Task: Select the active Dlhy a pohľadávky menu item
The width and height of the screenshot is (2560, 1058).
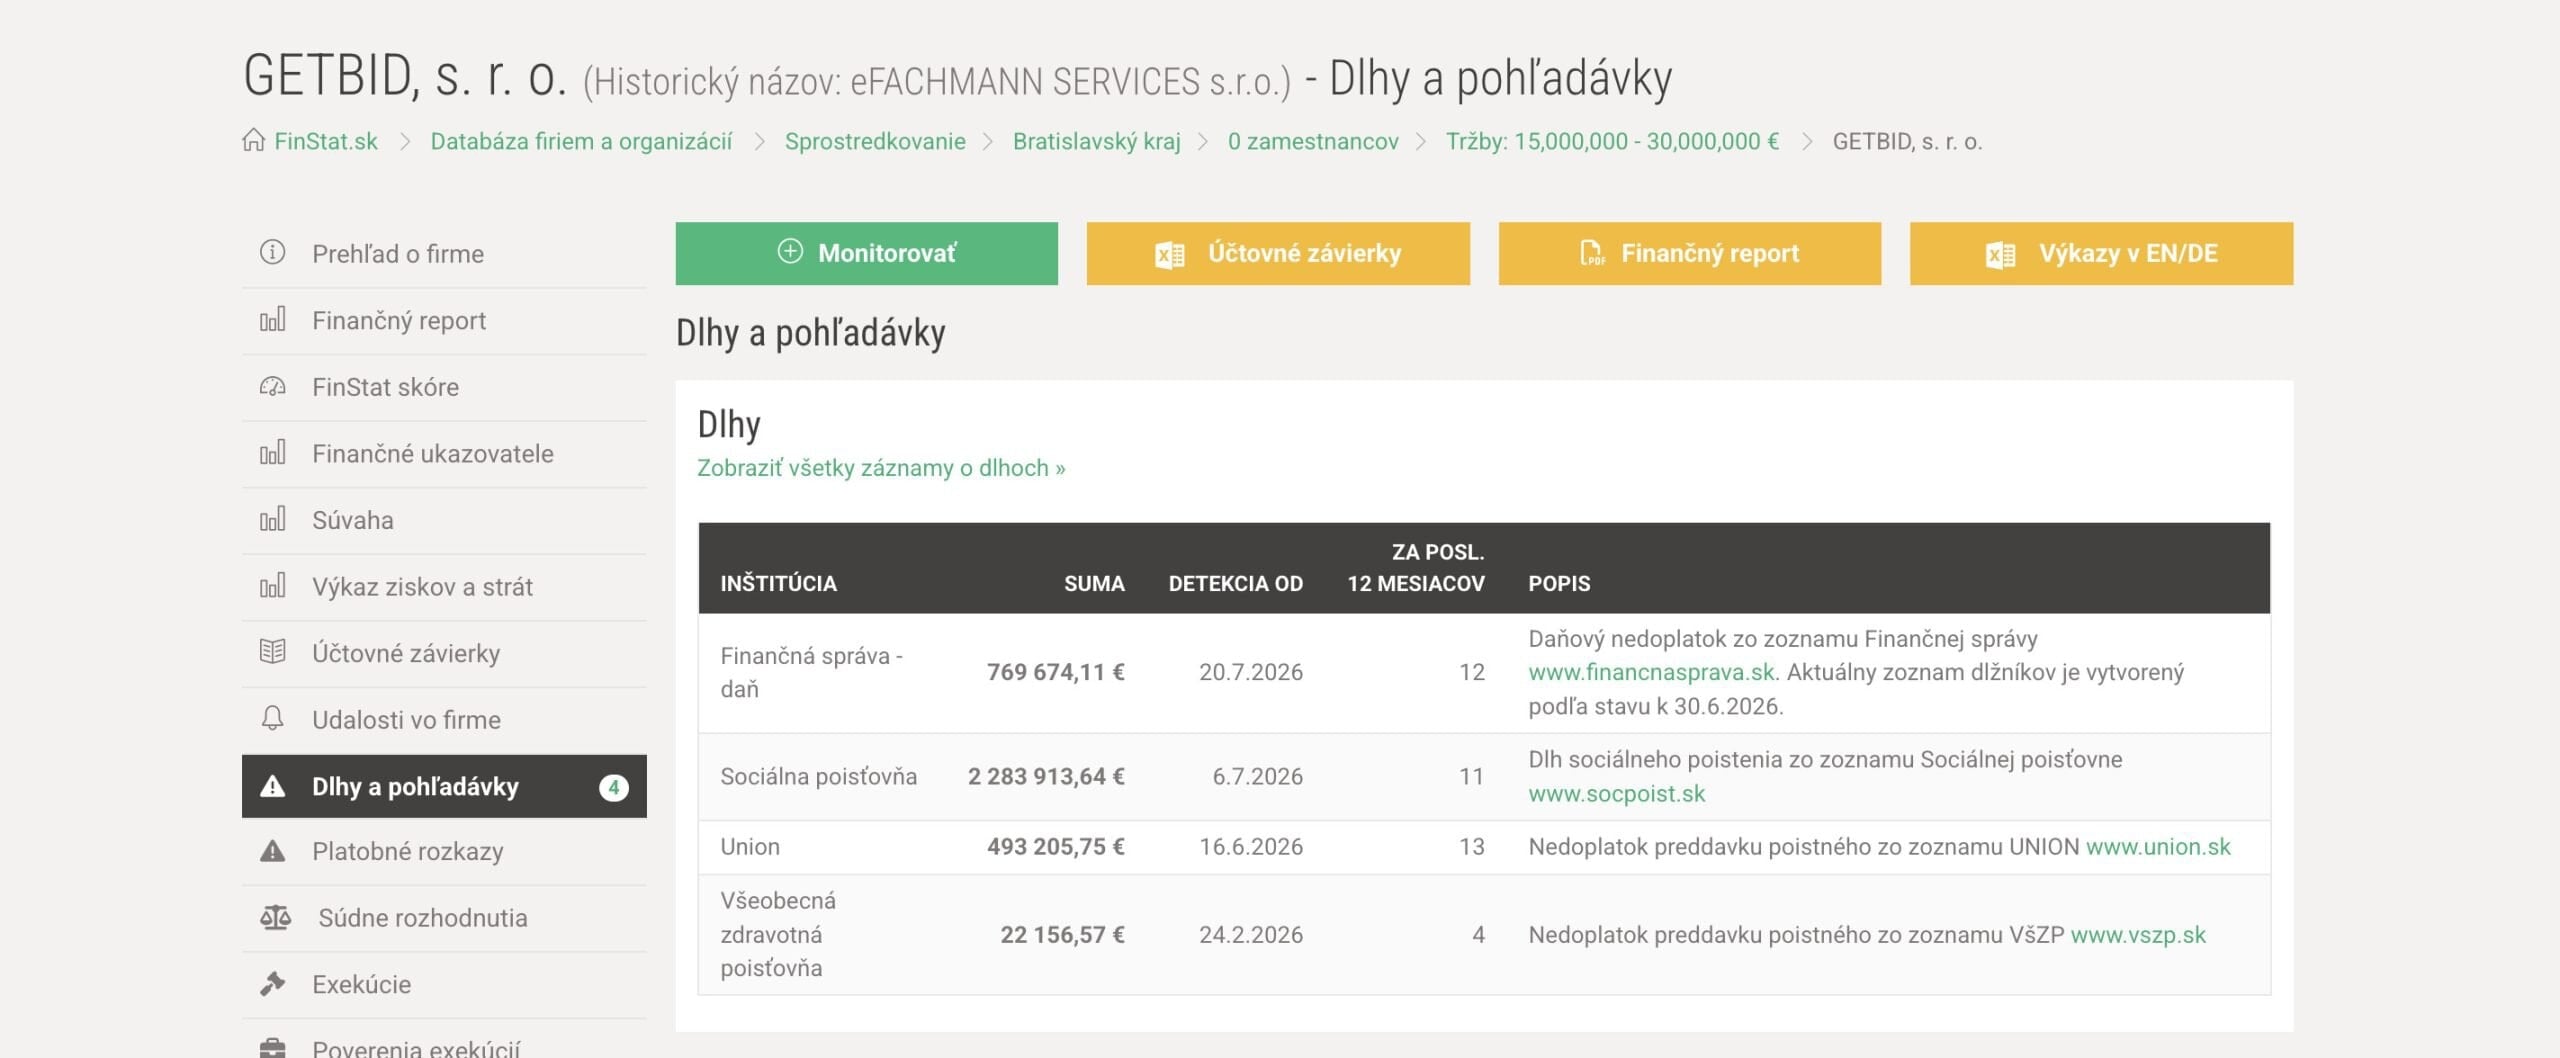Action: (x=444, y=786)
